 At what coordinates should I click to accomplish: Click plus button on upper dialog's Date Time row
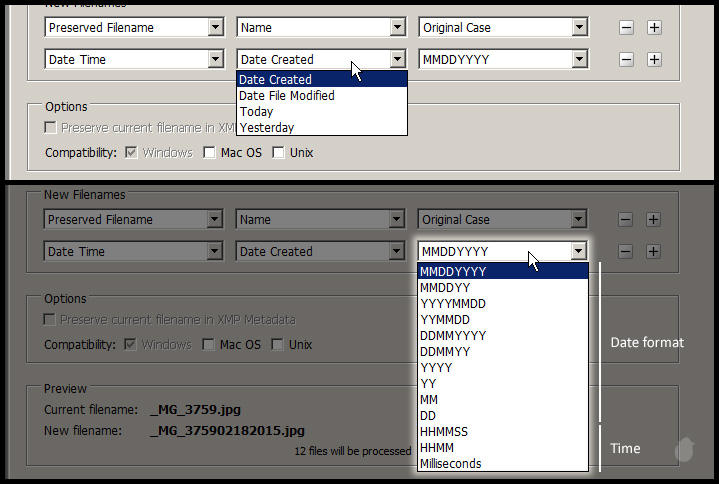(x=654, y=60)
